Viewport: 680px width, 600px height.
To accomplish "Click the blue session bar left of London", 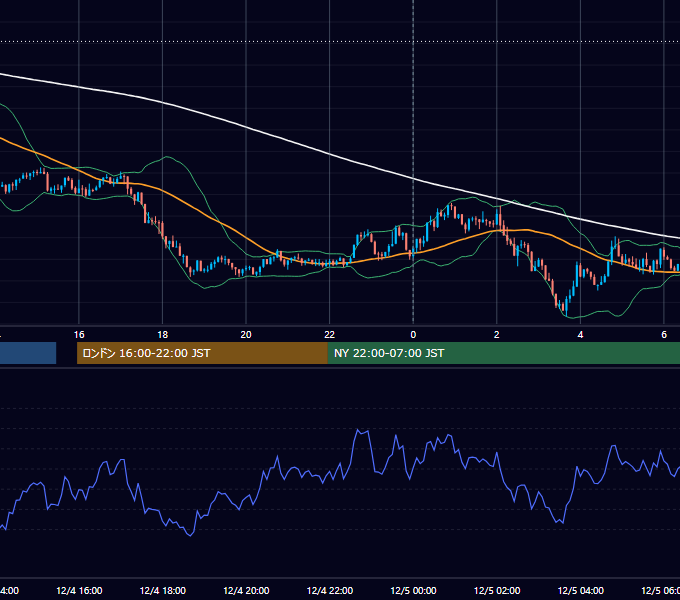I will click(x=28, y=353).
